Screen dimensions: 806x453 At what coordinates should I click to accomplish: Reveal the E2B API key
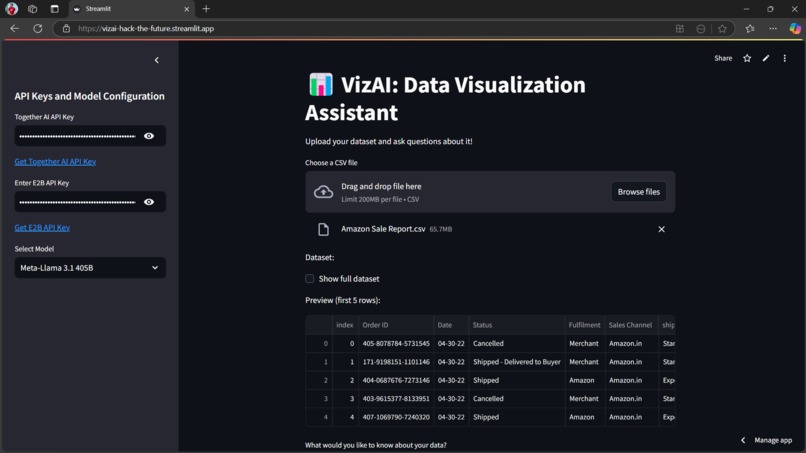pos(149,202)
